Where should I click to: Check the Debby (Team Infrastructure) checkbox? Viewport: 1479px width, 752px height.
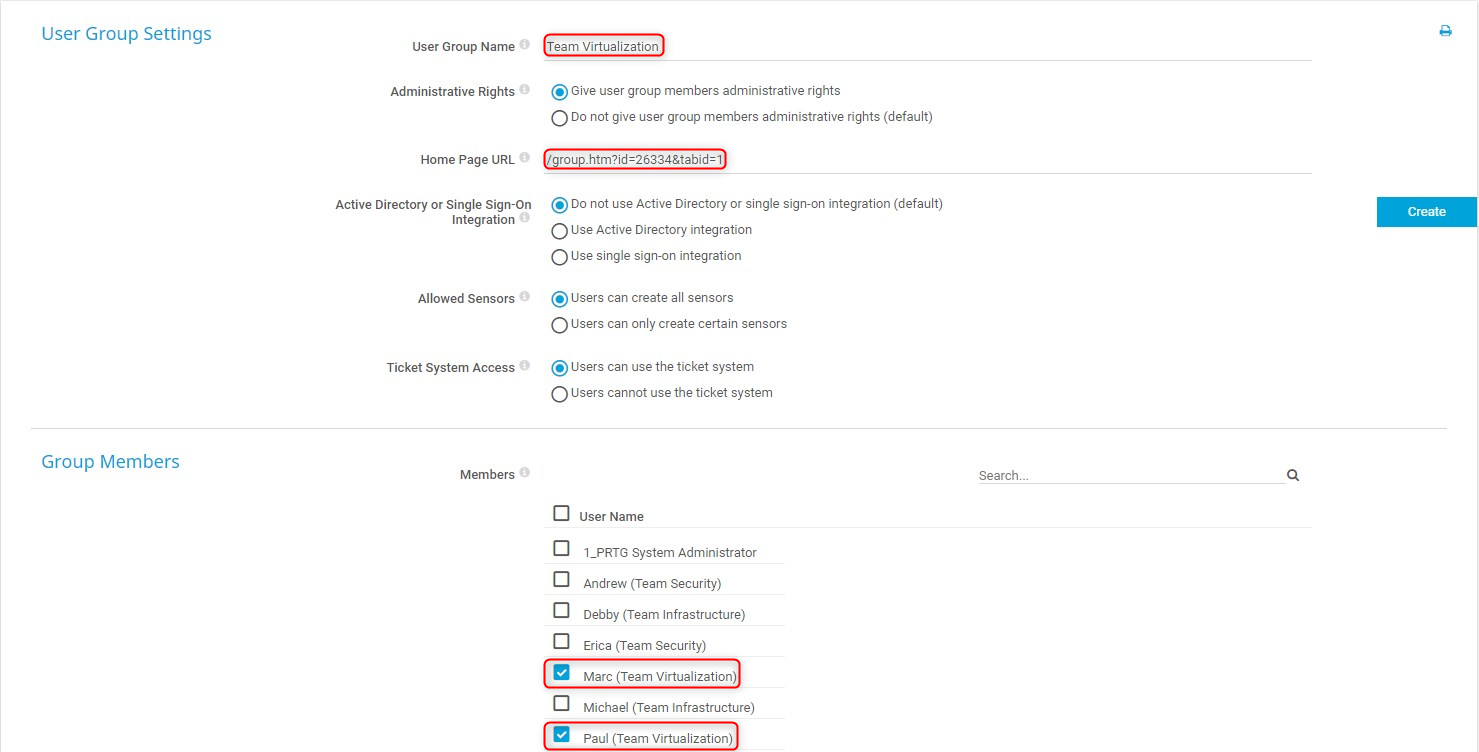tap(562, 611)
